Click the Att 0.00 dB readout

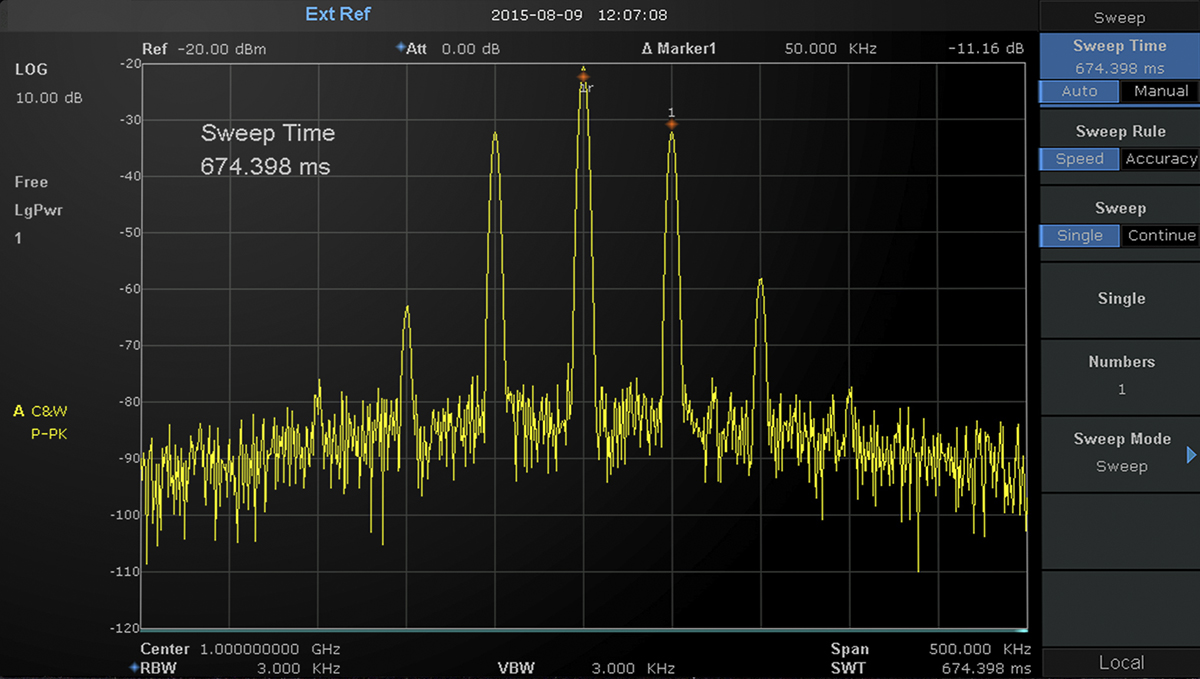[x=453, y=48]
